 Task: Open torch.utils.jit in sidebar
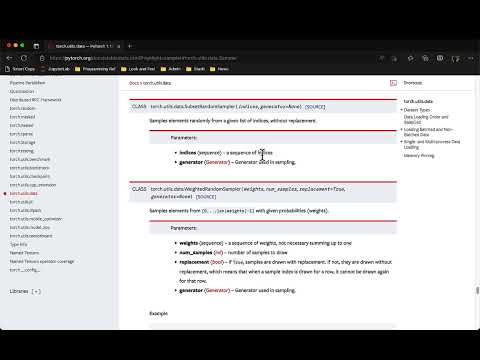(21, 202)
